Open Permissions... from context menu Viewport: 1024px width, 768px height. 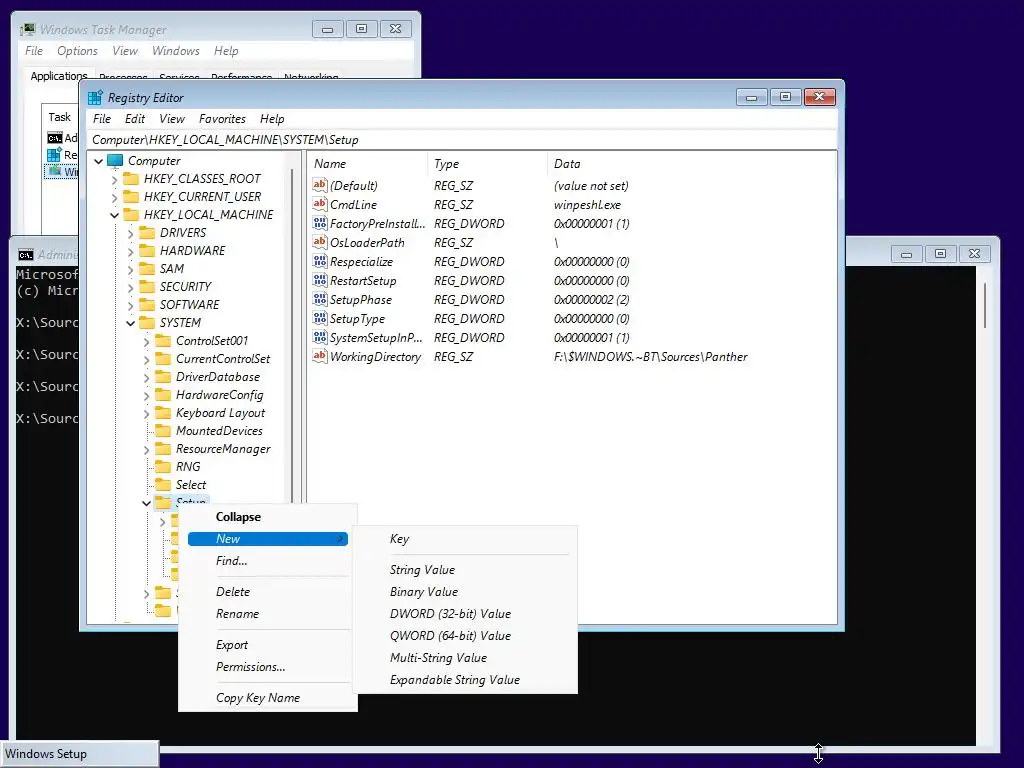tap(250, 667)
